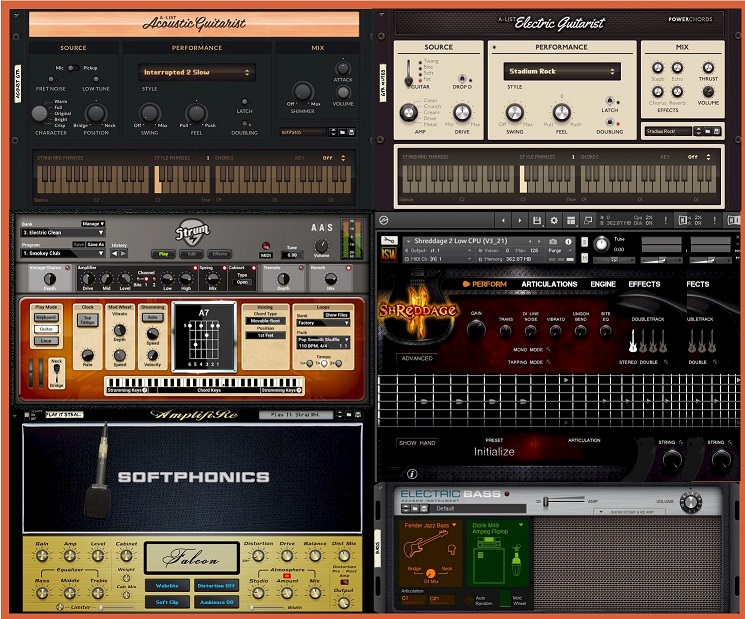This screenshot has height=619, width=745.
Task: Click Strum history forward arrow
Action: (x=123, y=254)
